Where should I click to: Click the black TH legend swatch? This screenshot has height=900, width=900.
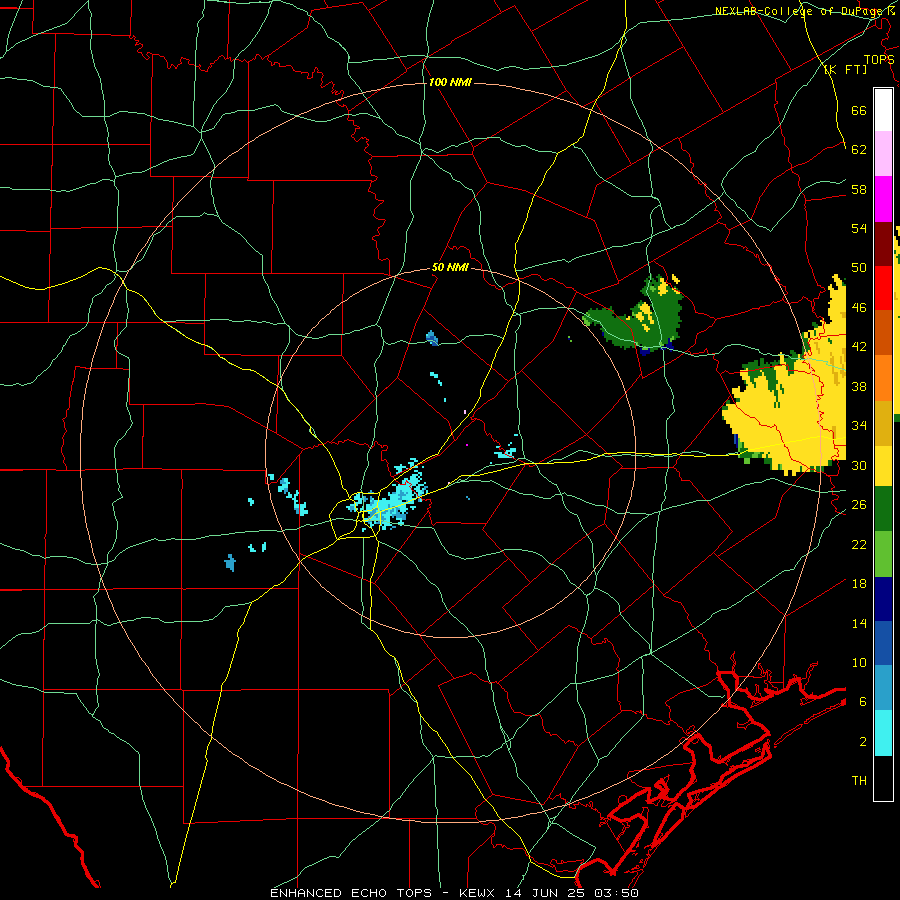pyautogui.click(x=883, y=778)
